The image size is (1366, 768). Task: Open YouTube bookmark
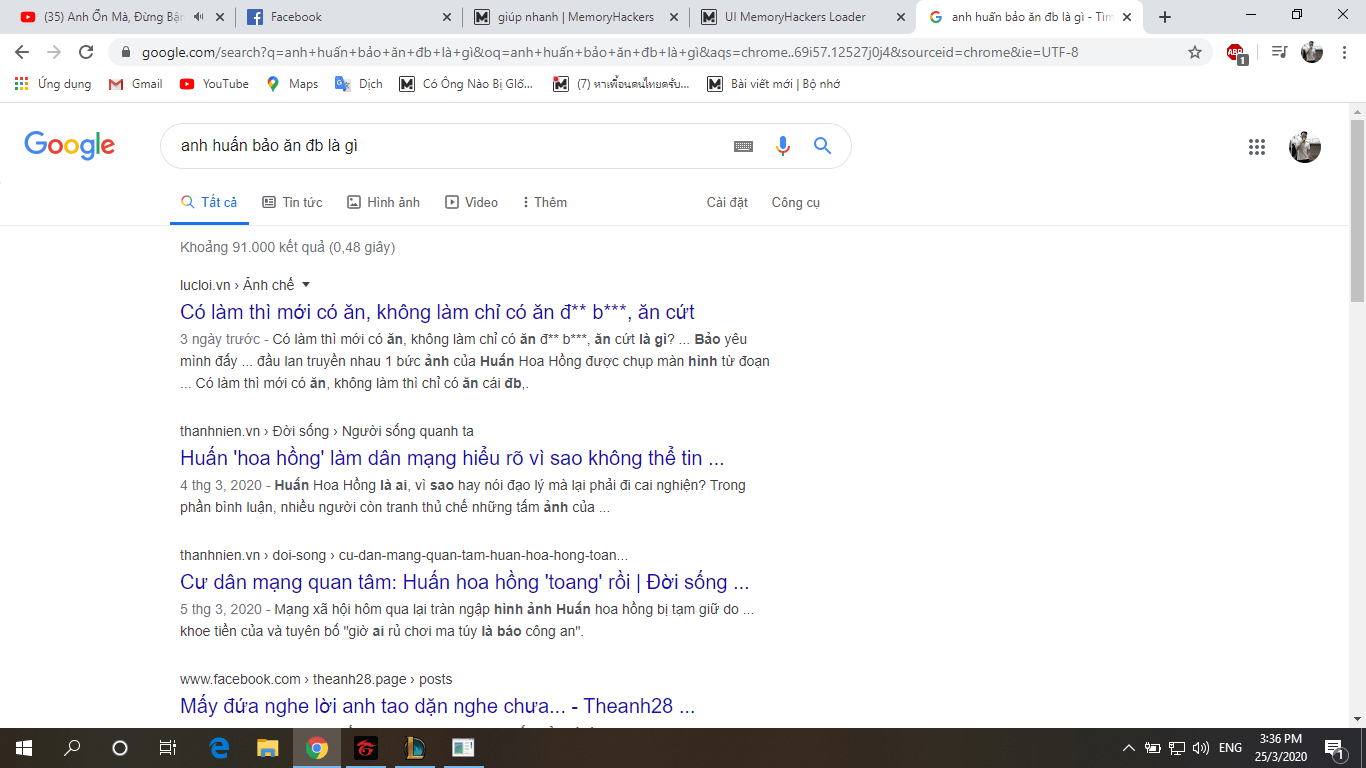(x=214, y=84)
